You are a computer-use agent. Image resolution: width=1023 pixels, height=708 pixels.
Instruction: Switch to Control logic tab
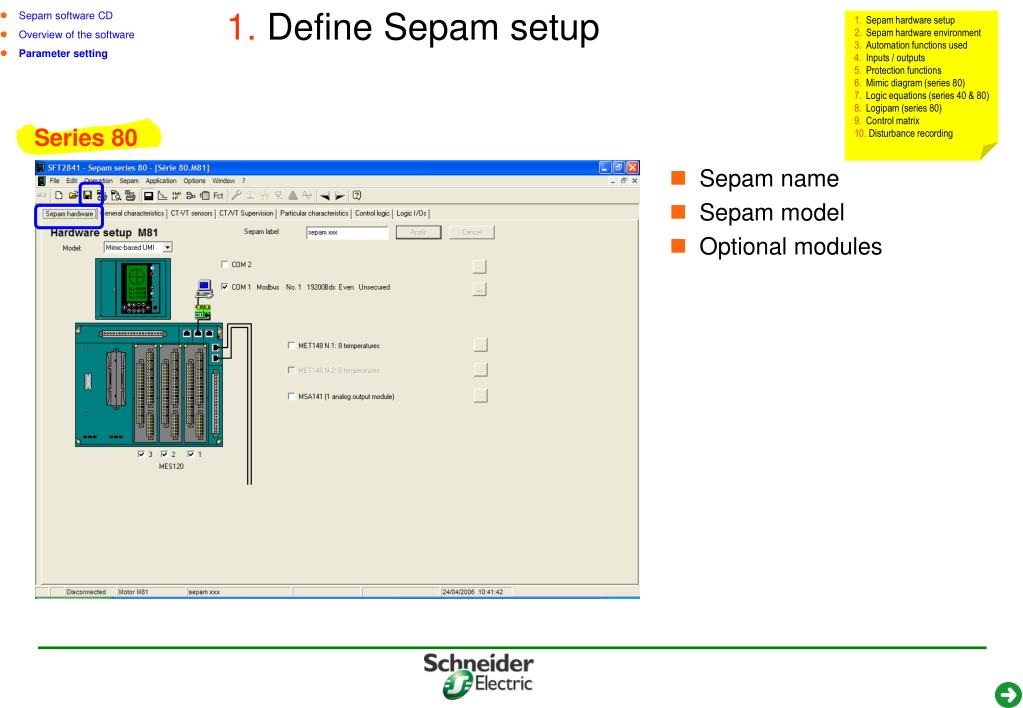373,213
